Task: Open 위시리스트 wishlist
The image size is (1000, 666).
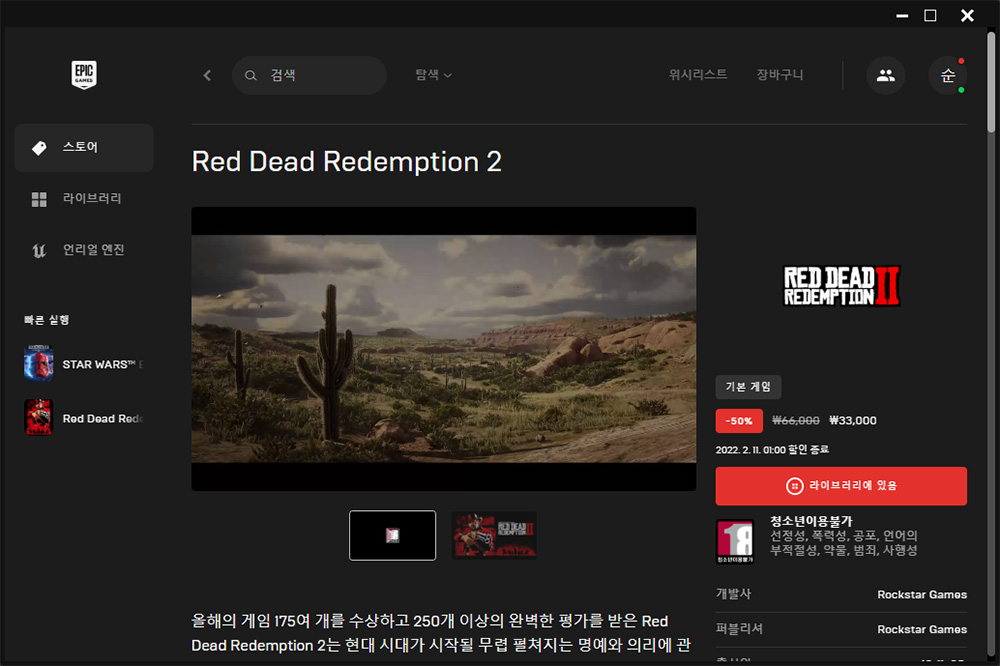Action: point(698,75)
